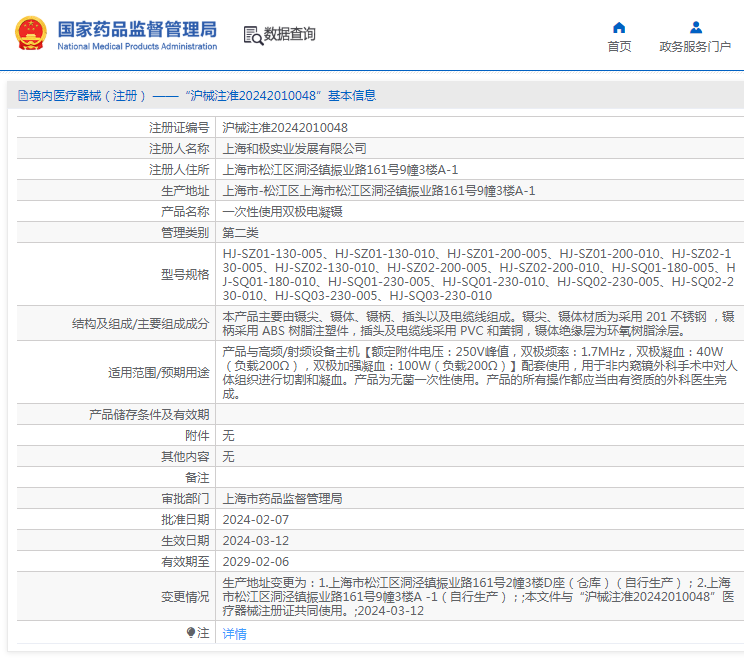Image resolution: width=744 pixels, height=662 pixels.
Task: Click the national emblem logo
Action: coord(30,34)
